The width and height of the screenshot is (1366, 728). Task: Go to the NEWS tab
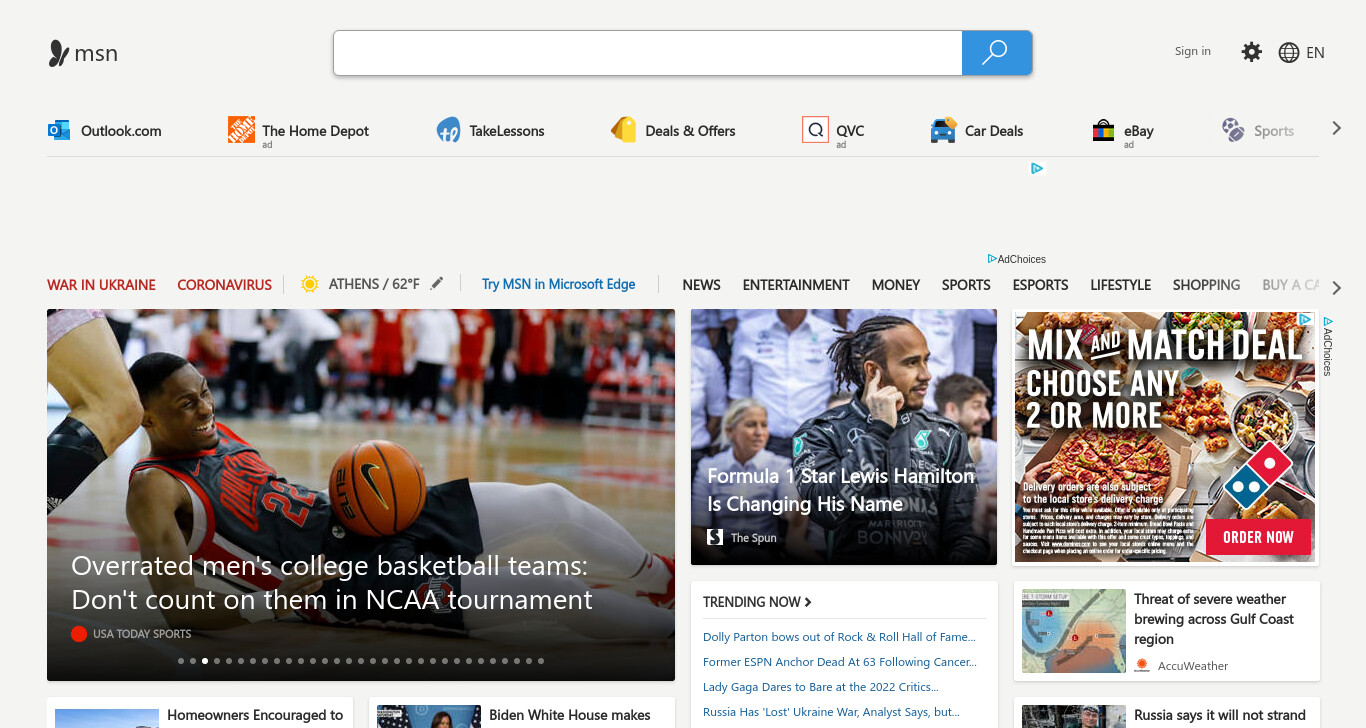pos(701,285)
